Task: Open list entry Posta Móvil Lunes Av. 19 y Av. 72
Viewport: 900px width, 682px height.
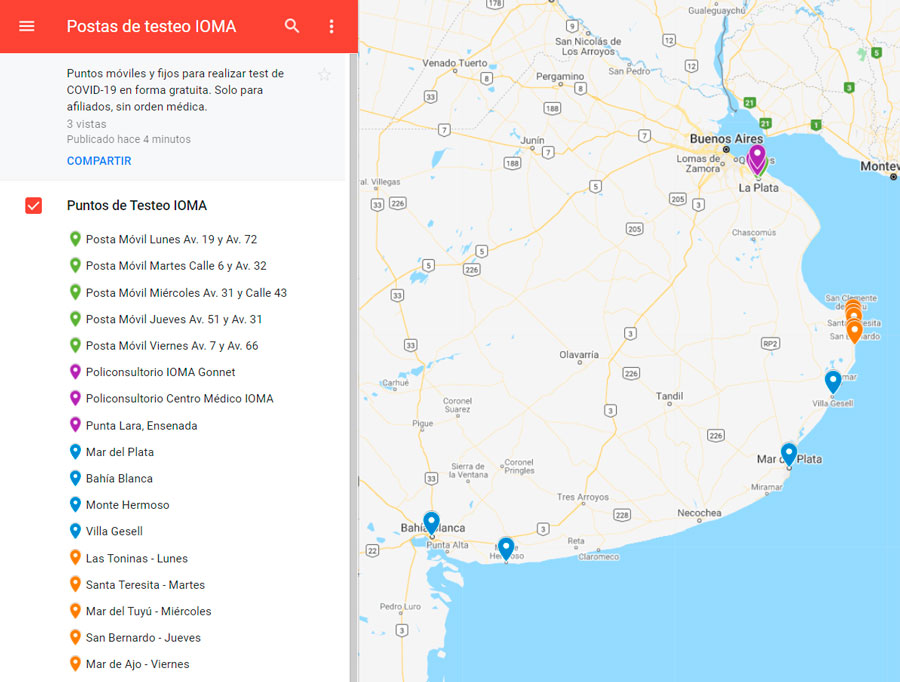Action: (x=172, y=239)
